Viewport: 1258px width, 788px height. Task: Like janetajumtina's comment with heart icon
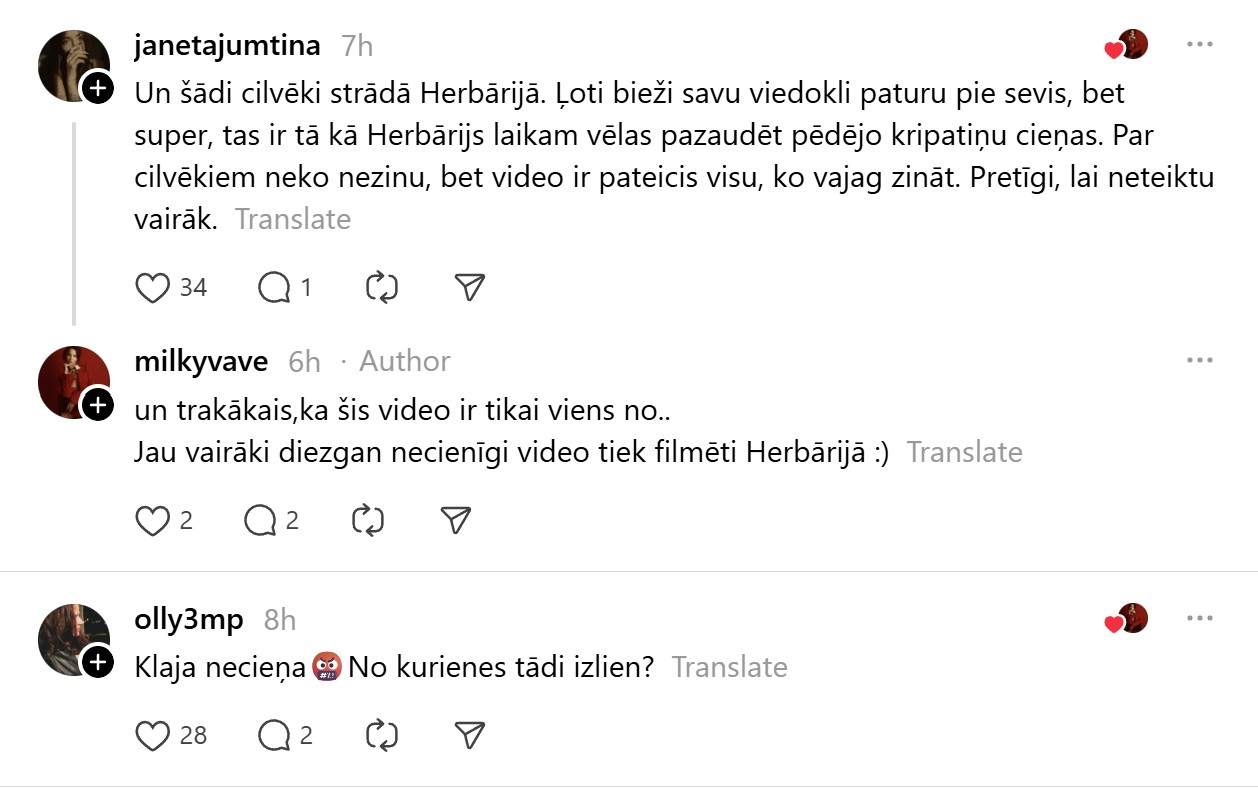153,288
